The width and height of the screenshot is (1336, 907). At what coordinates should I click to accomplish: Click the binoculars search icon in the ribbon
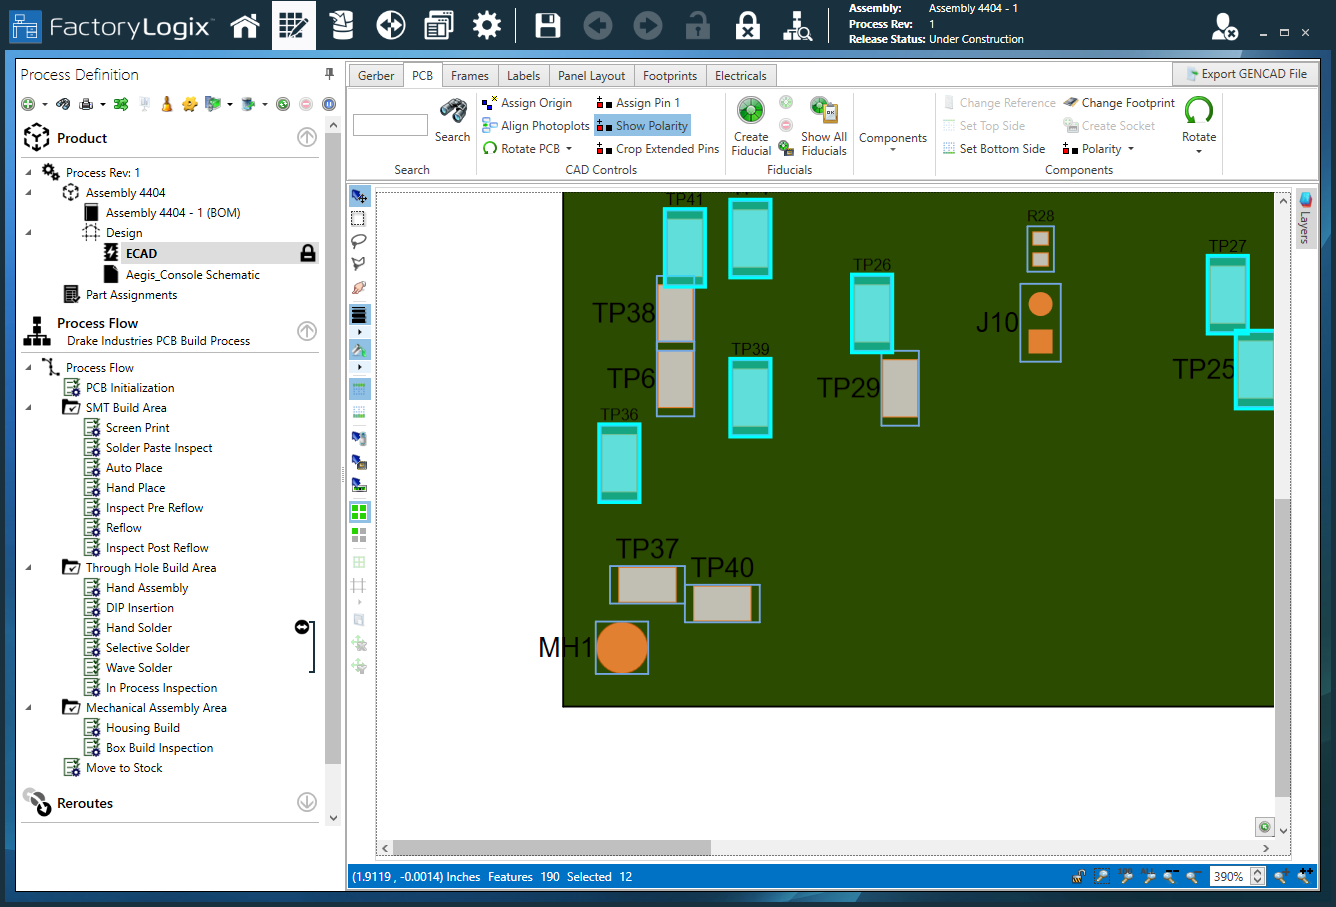point(452,113)
